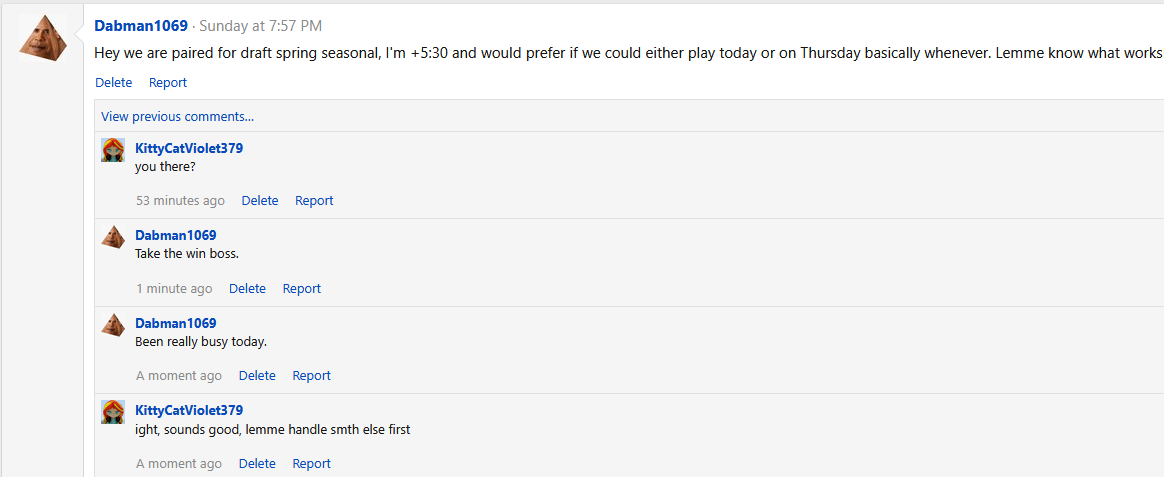
Task: Expand View previous comments
Action: [177, 116]
